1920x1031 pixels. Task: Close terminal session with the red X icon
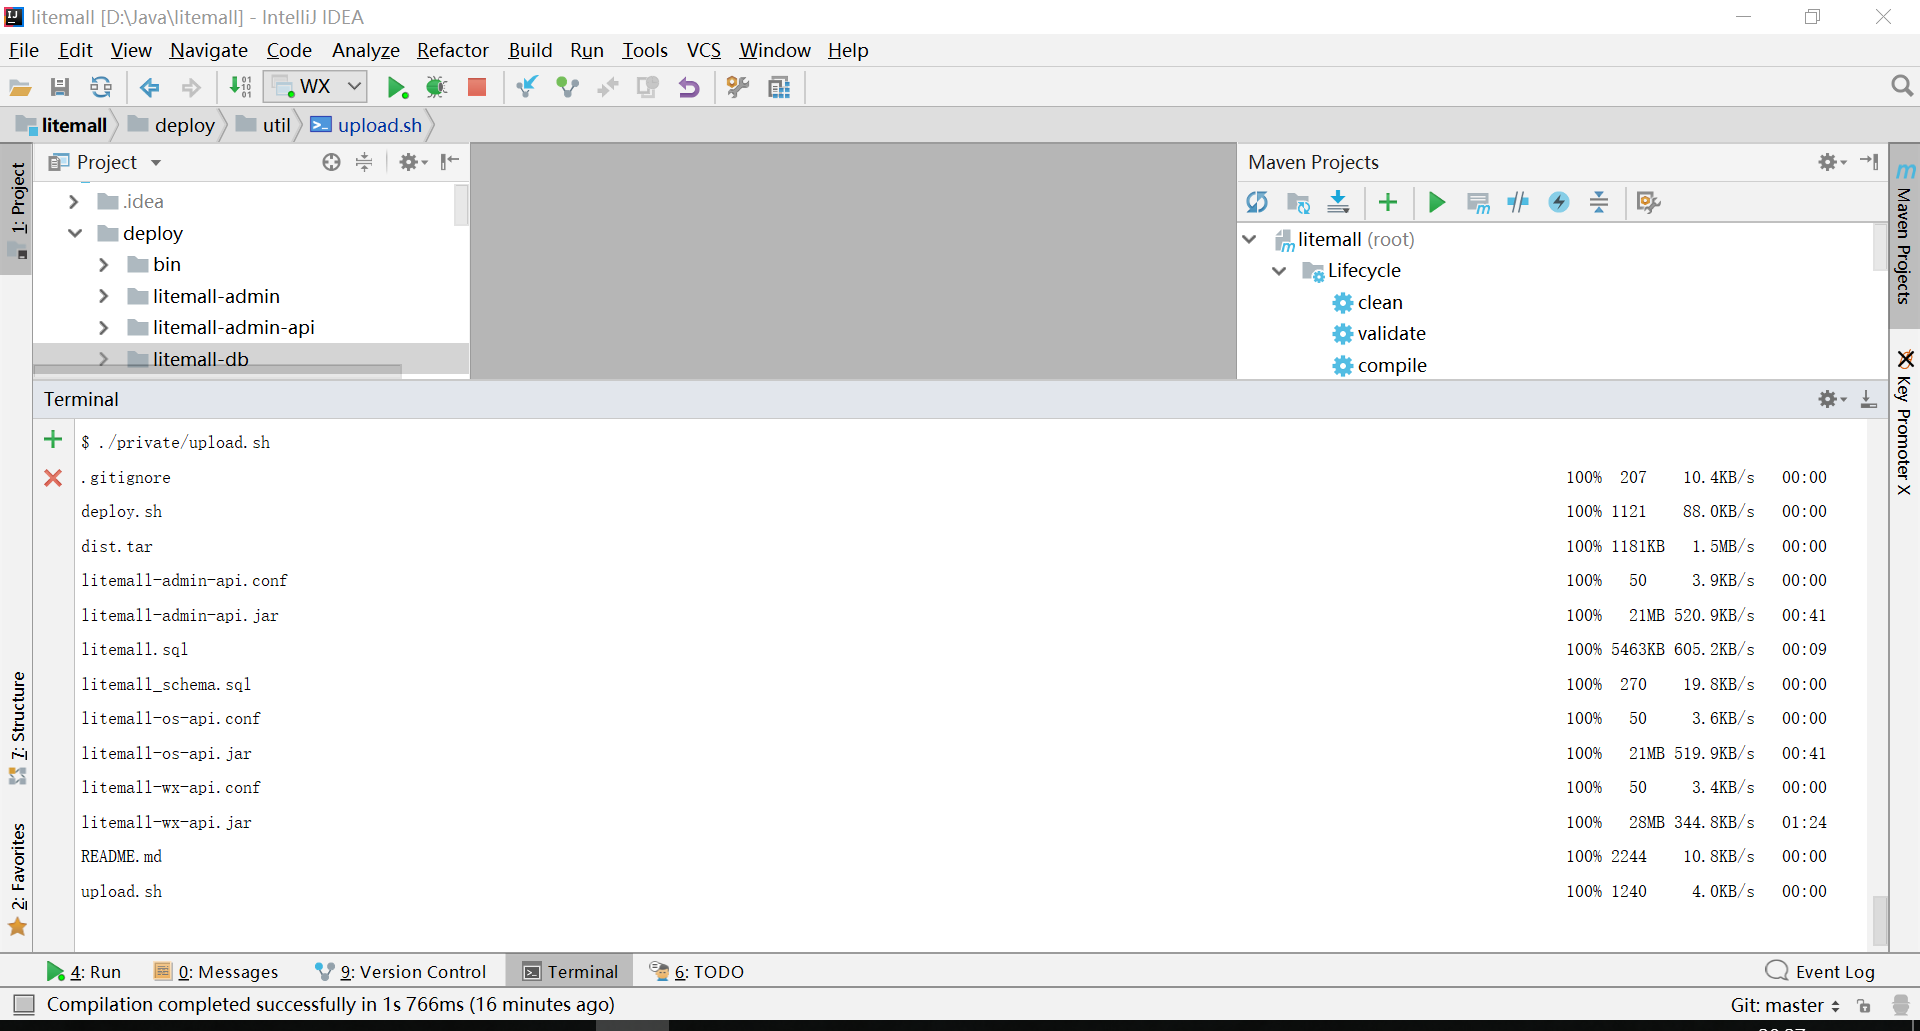53,478
